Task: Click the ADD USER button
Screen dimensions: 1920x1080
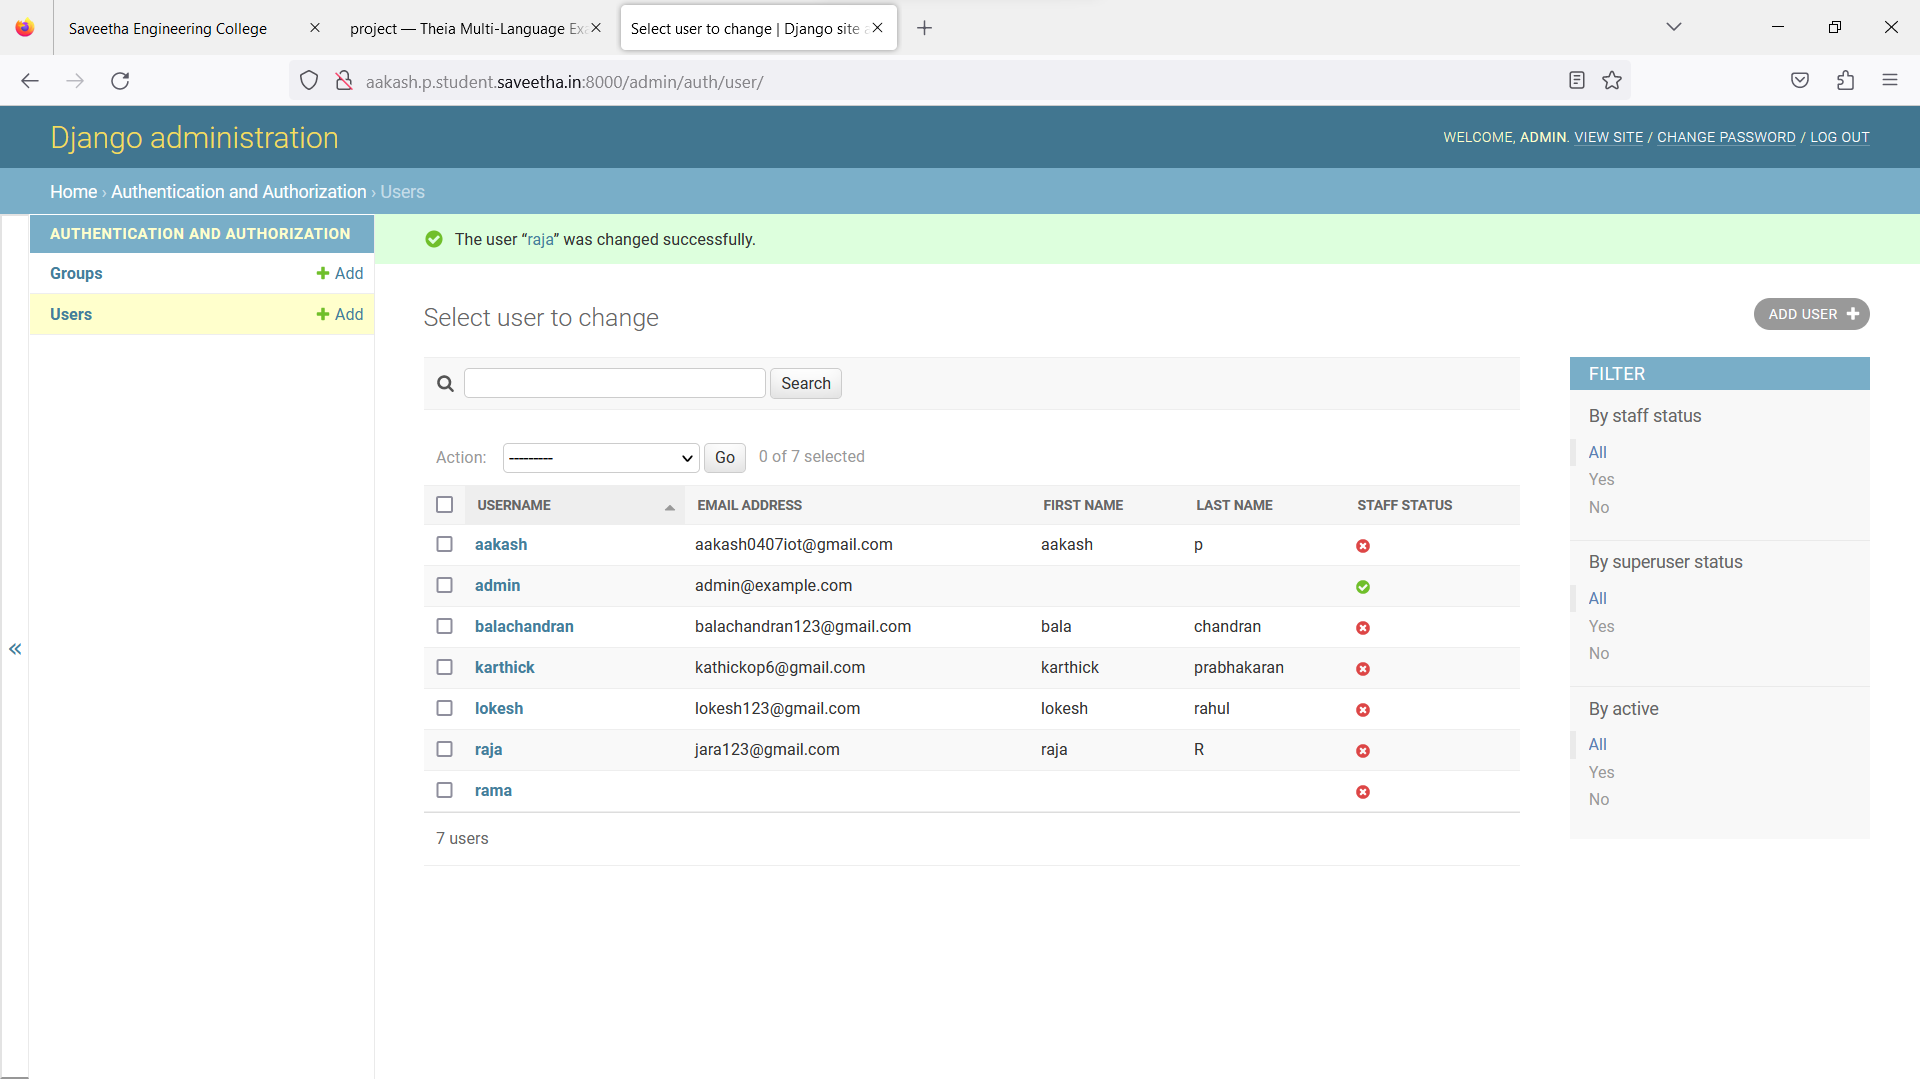Action: [1811, 315]
